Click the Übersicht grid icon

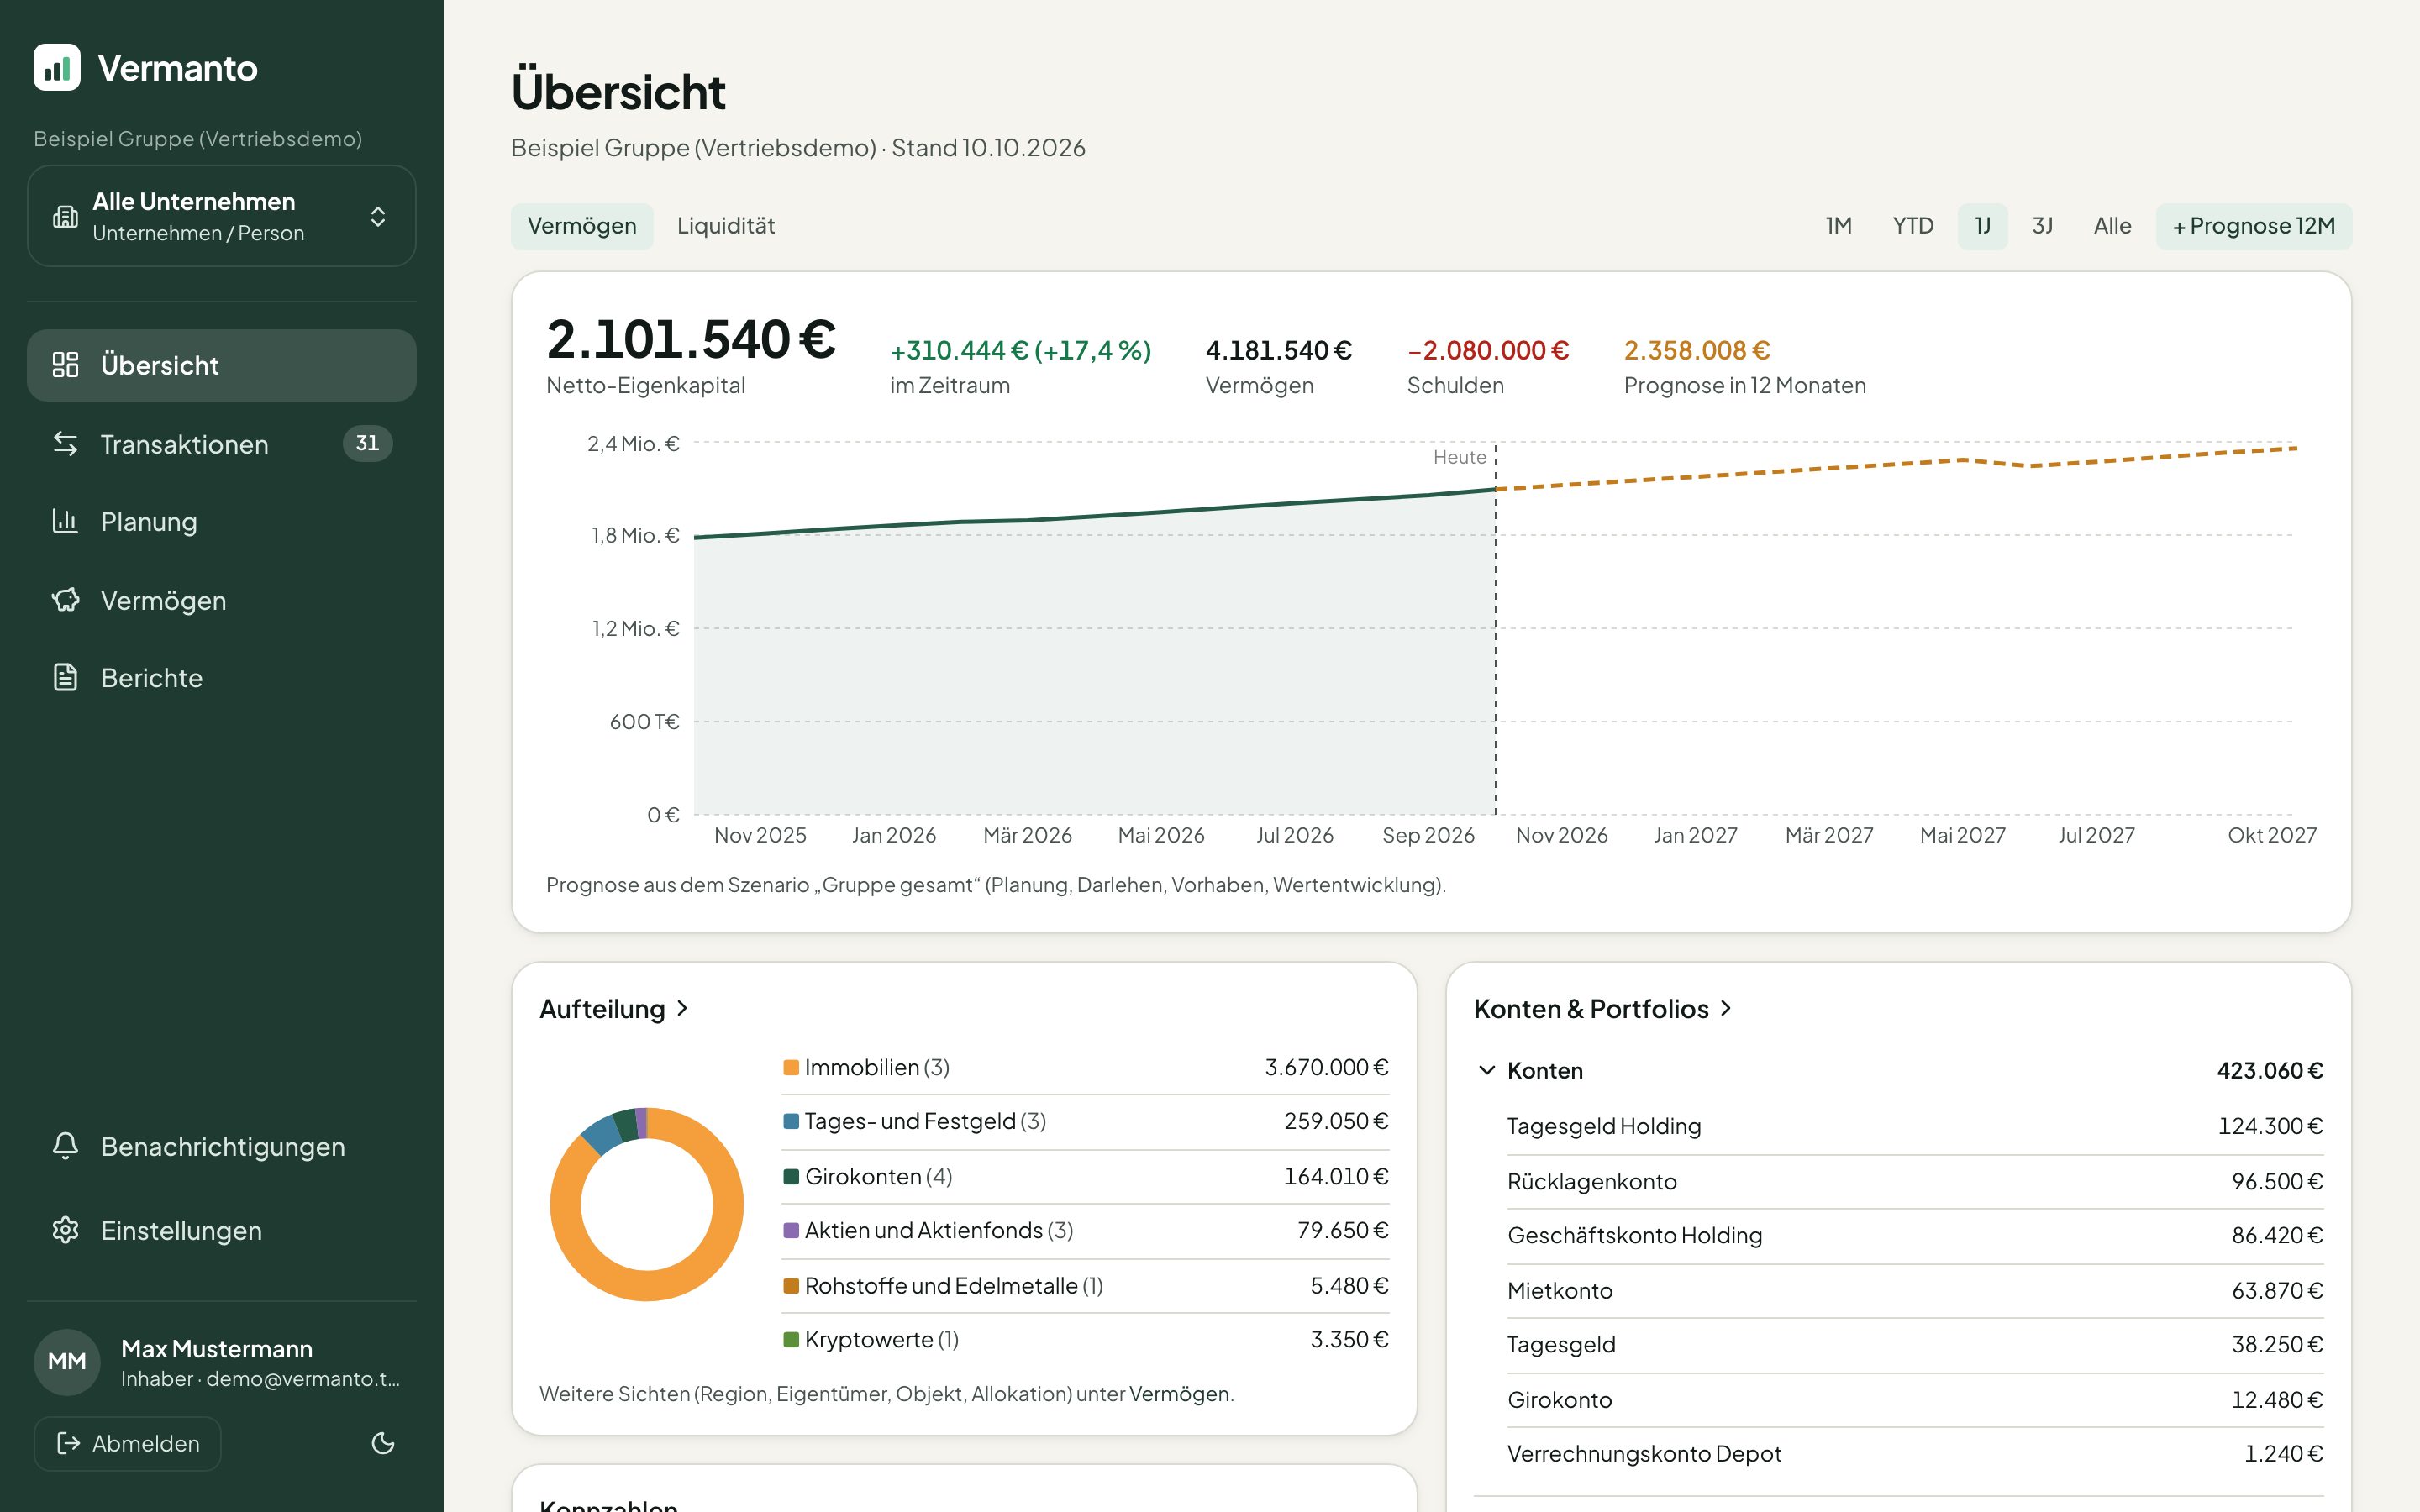pyautogui.click(x=65, y=365)
